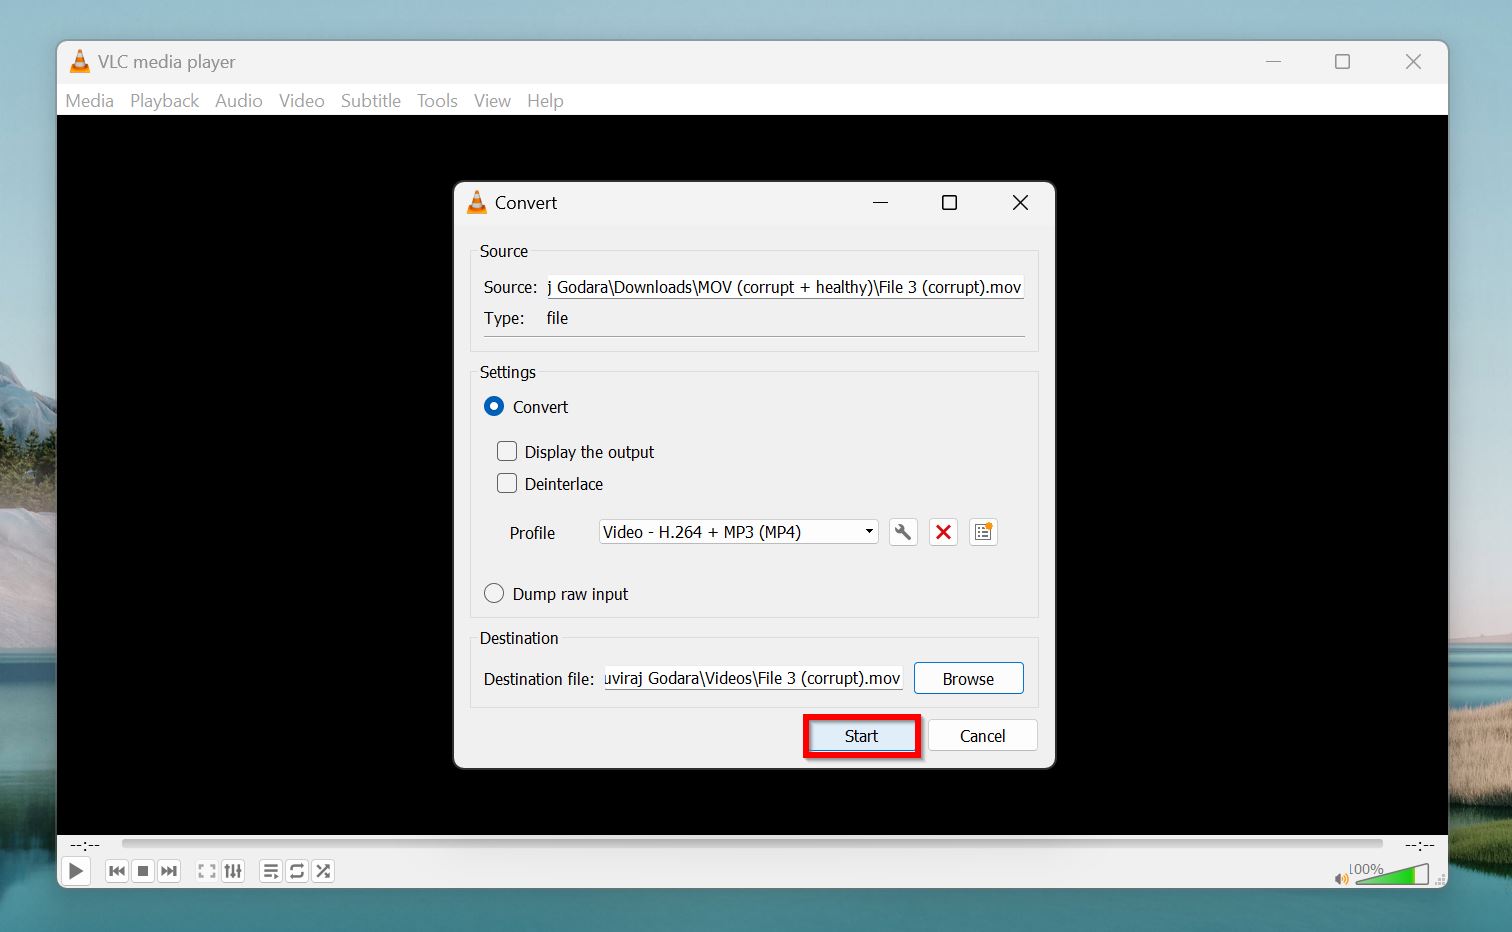Screen dimensions: 1512x932
Task: Enable the Deinterlace checkbox
Action: (507, 483)
